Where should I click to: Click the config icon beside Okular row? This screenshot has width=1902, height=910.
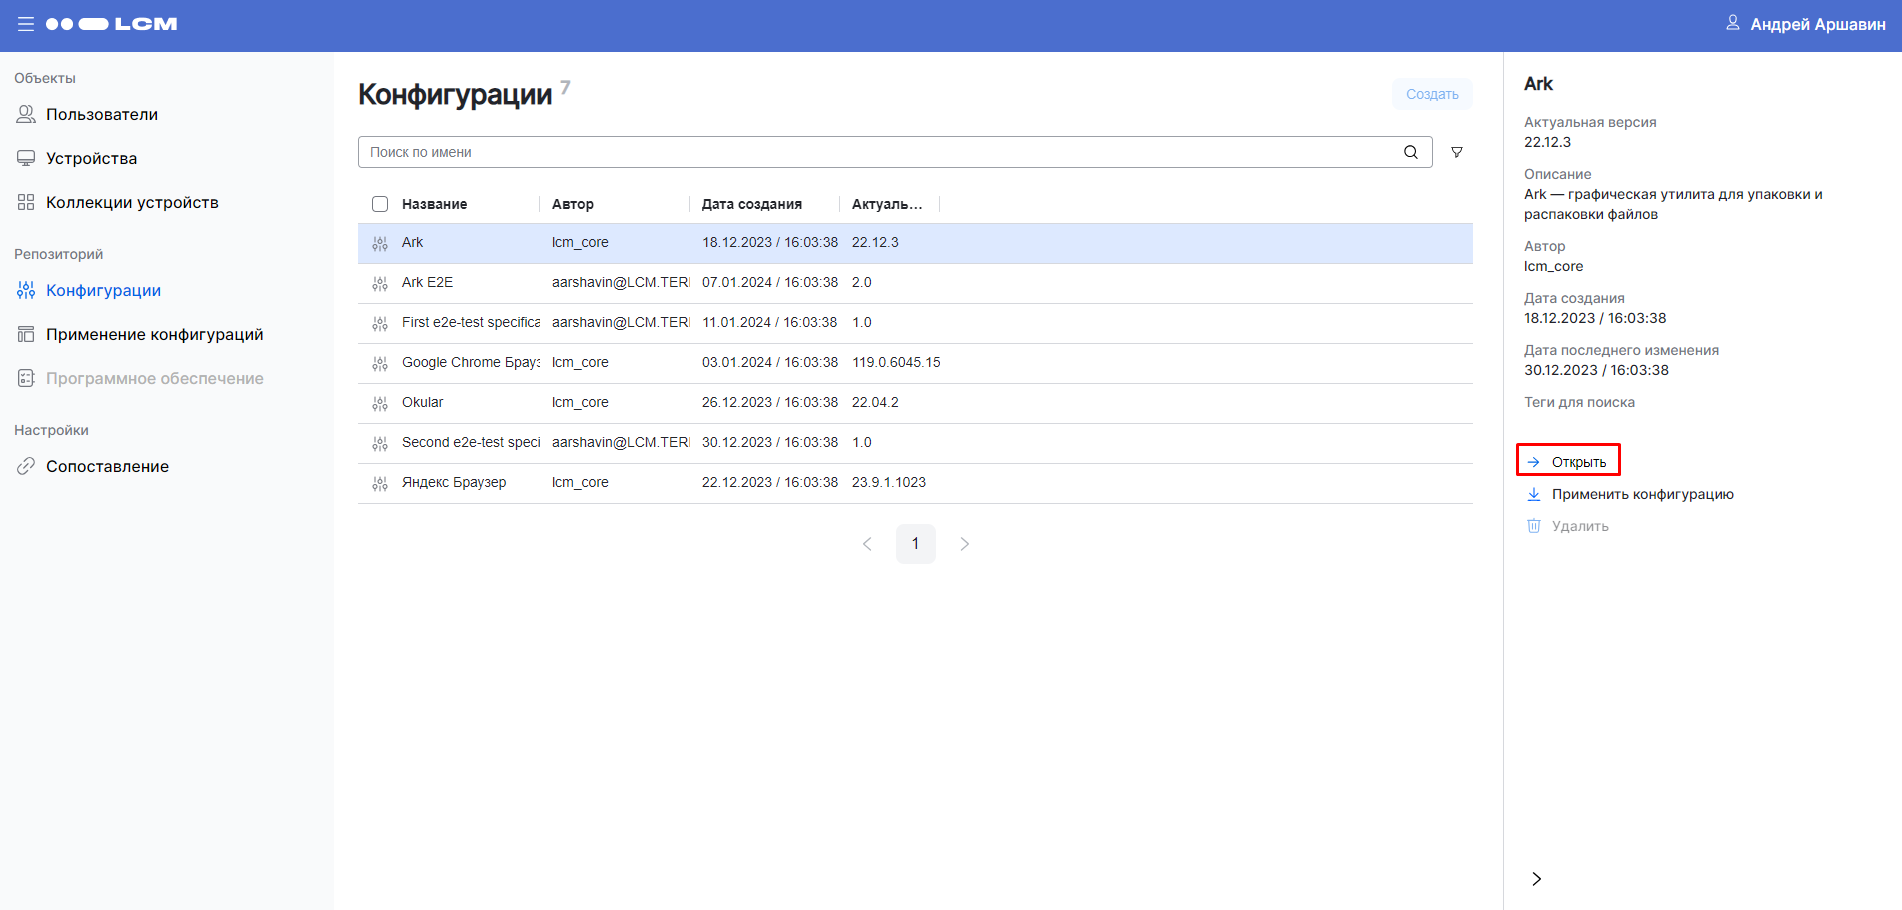pyautogui.click(x=380, y=403)
